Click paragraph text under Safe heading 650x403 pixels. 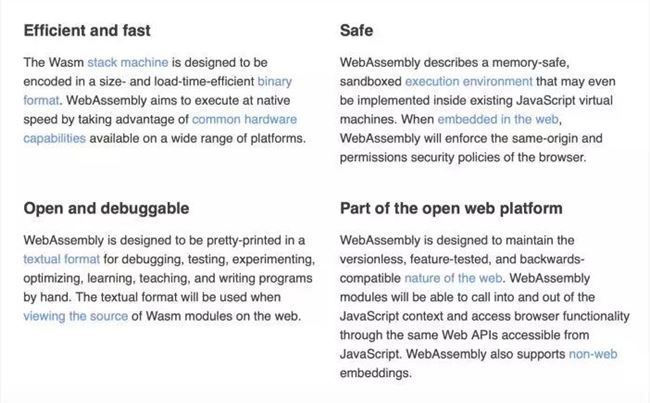point(478,110)
